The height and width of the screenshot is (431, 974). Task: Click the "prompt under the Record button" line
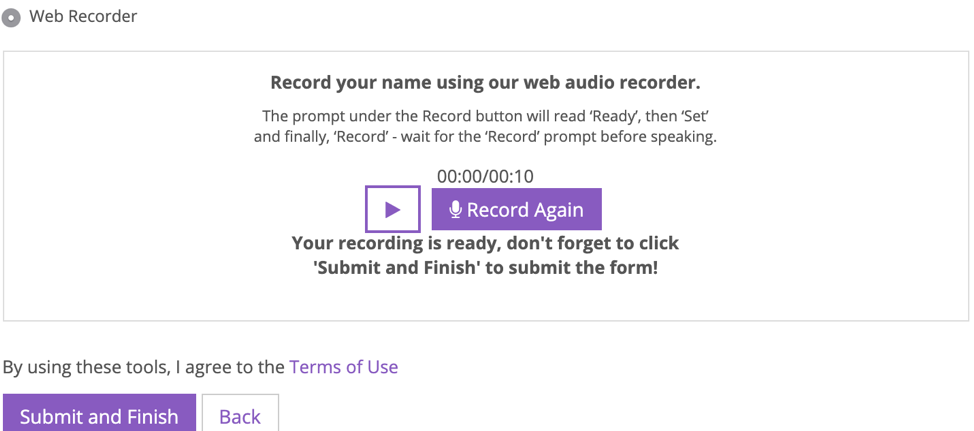(x=485, y=116)
